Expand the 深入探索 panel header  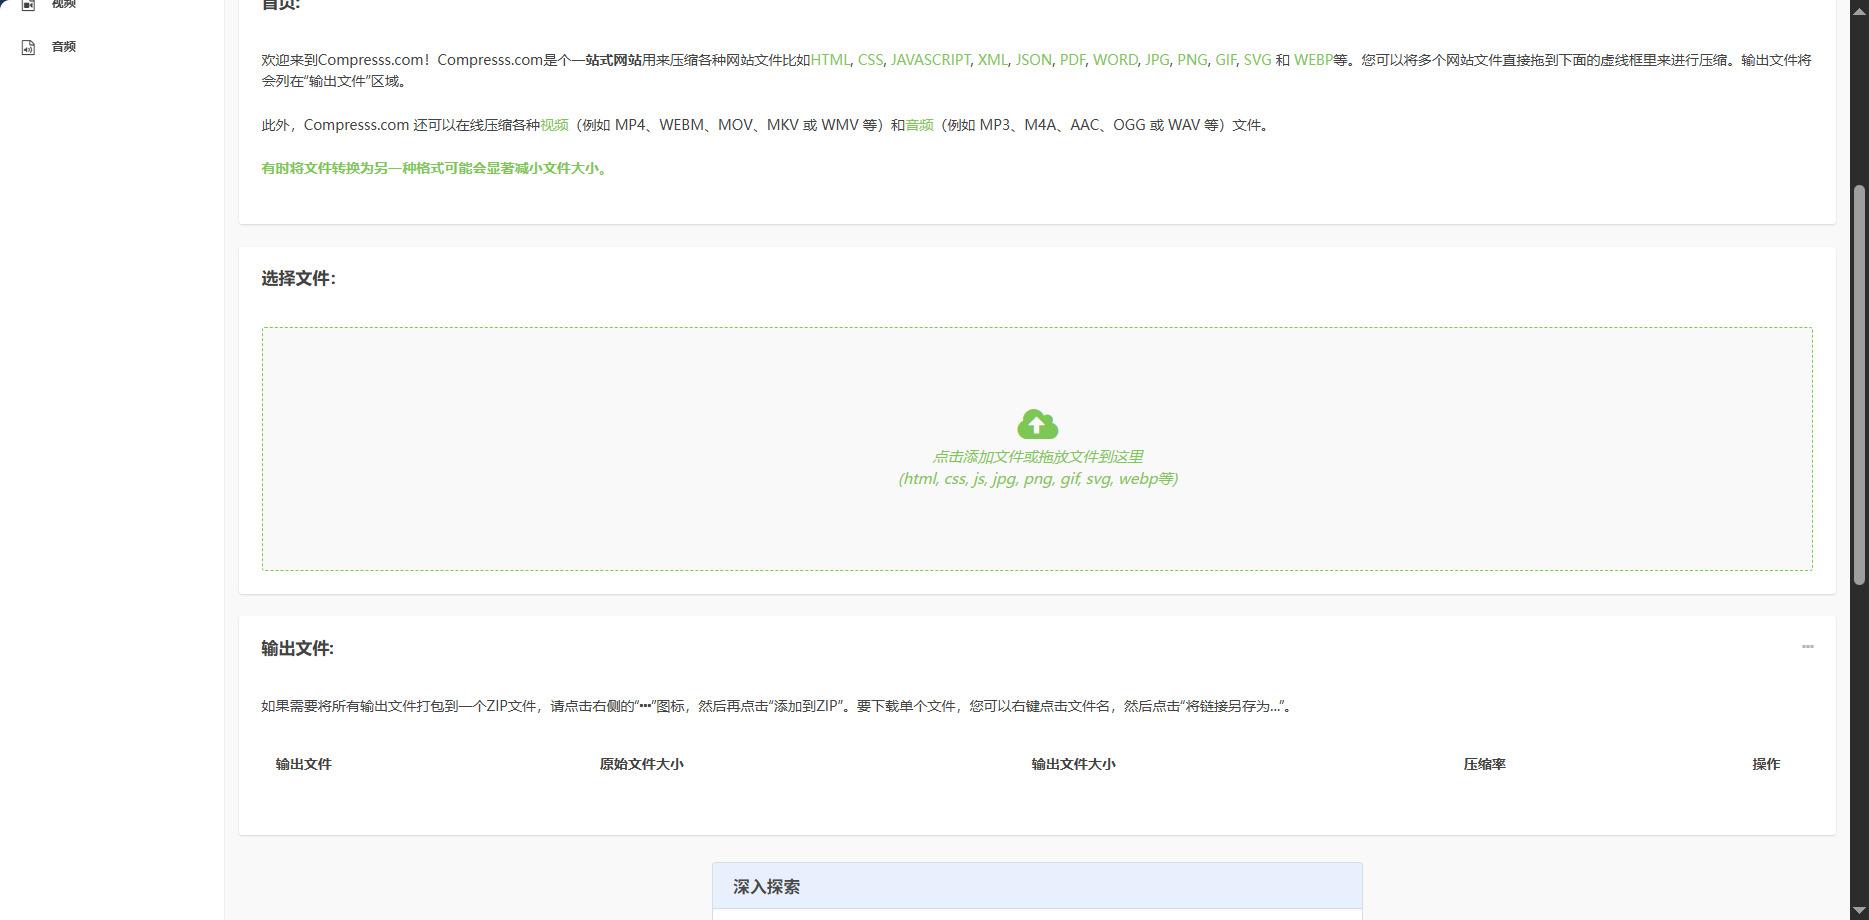pos(1037,886)
